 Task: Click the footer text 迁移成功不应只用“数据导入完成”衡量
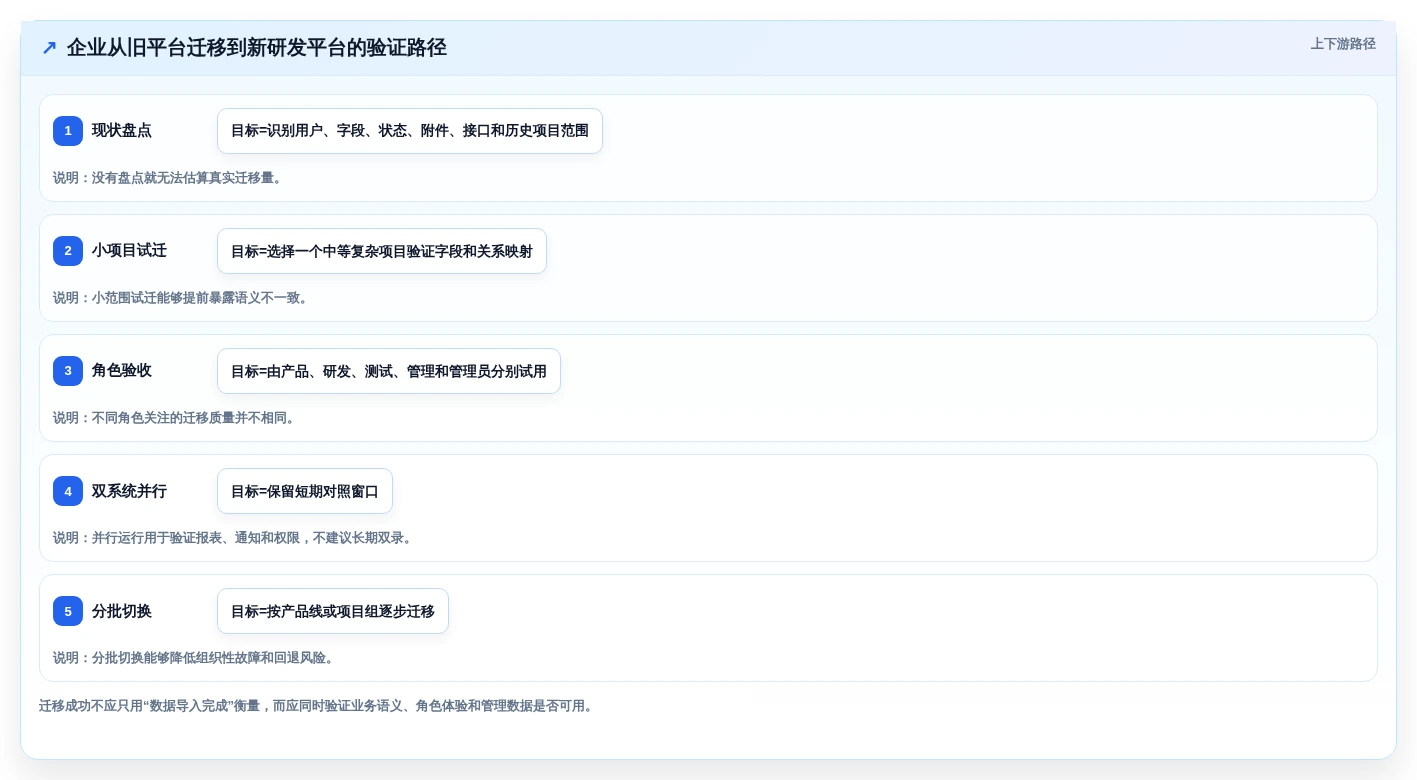(318, 706)
